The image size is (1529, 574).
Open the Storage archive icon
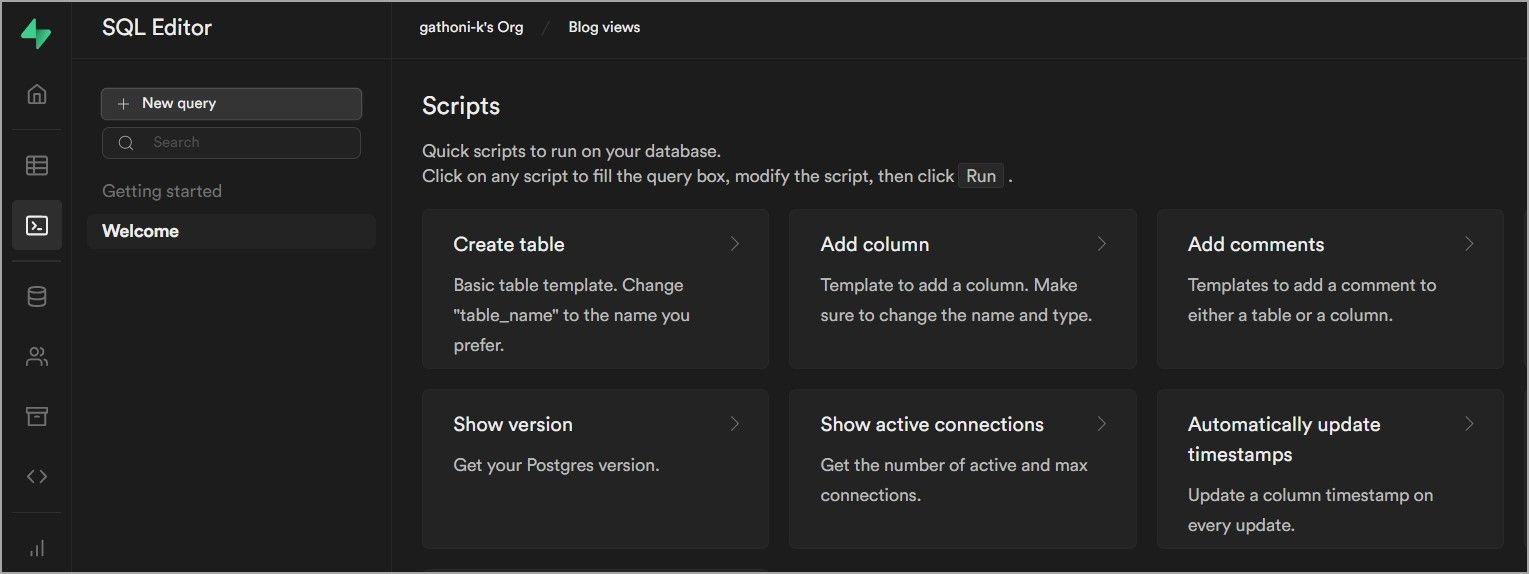(37, 416)
